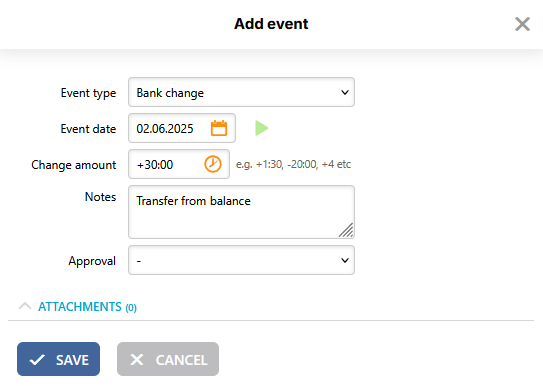Click the Notes resize grip handle
This screenshot has height=386, width=543.
coord(346,230)
